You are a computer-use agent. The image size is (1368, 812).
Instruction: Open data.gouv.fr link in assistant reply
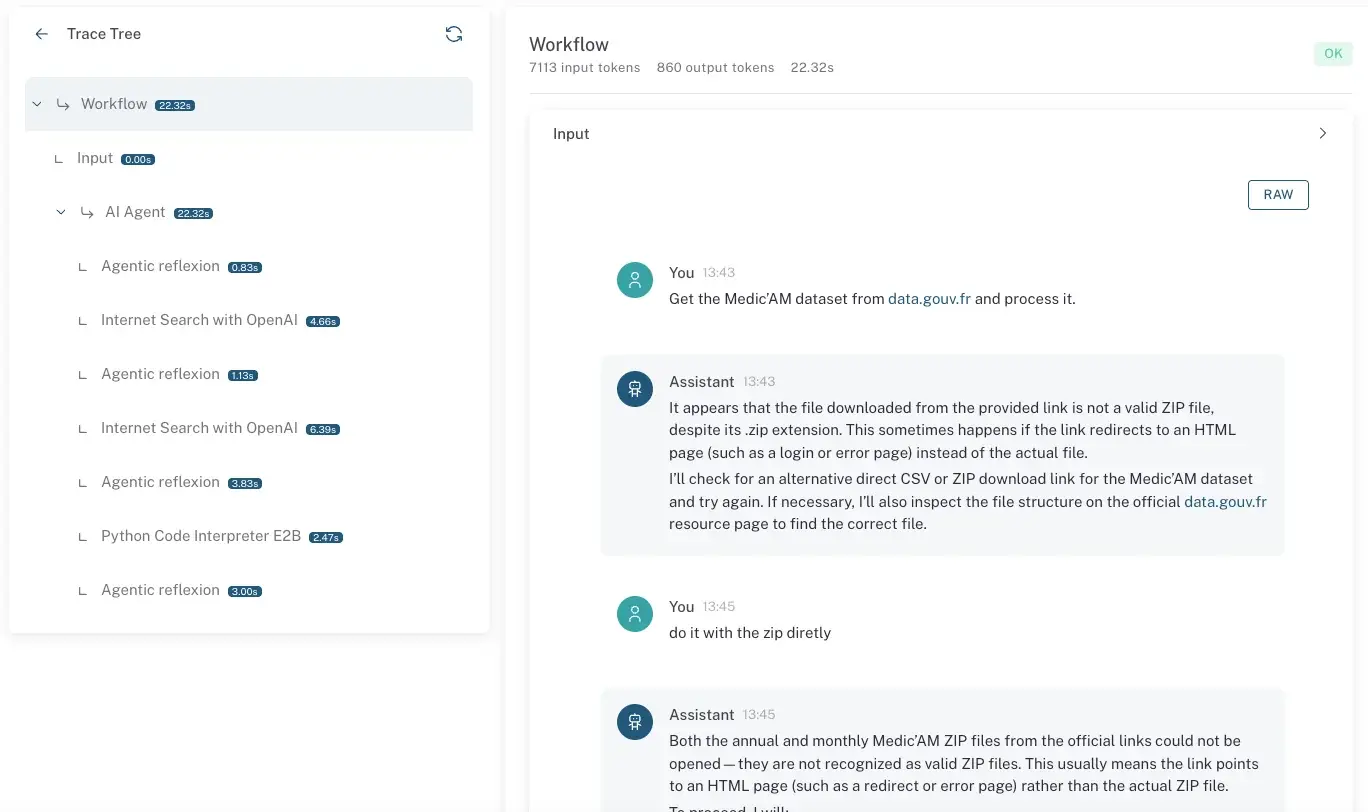[1225, 502]
